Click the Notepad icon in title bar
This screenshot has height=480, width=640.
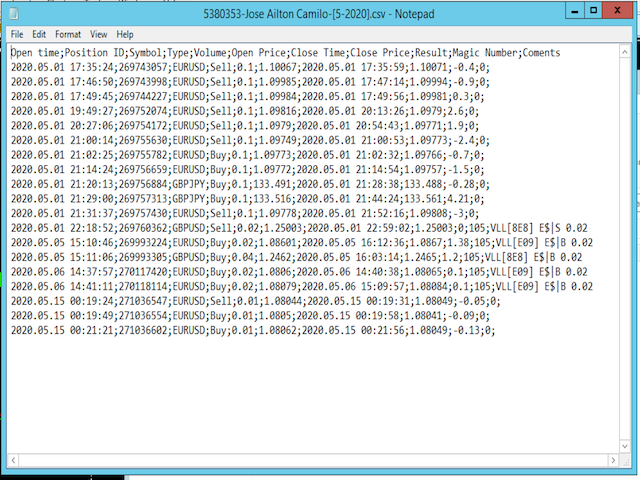[14, 13]
